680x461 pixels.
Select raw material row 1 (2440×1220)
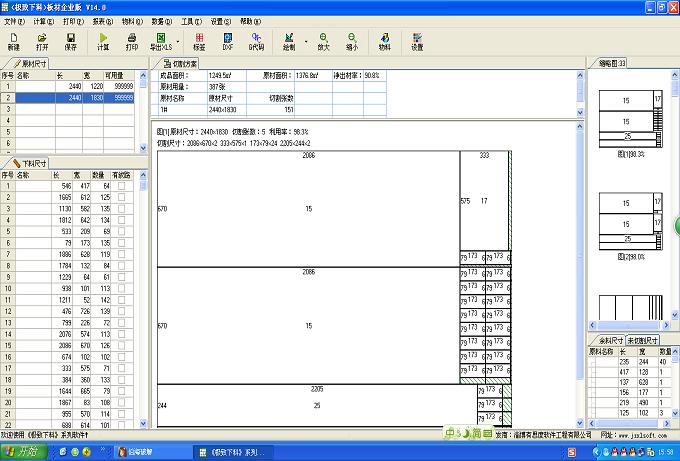67,86
